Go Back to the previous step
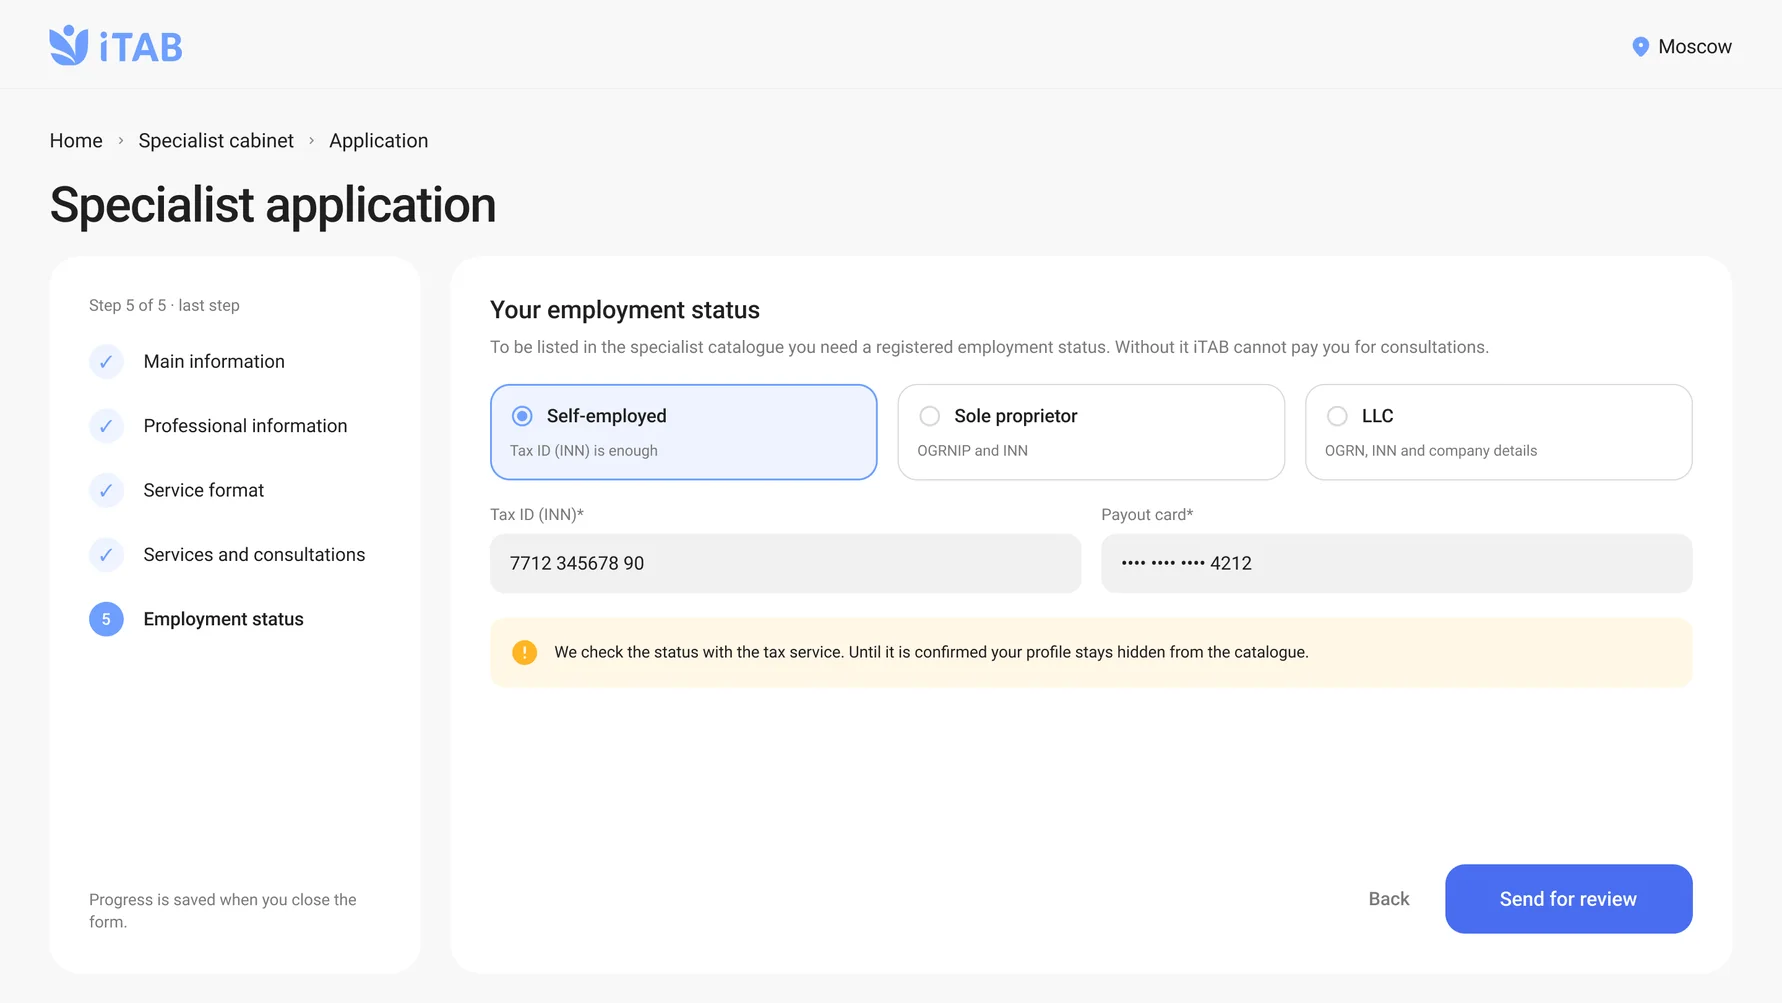This screenshot has width=1782, height=1003. click(x=1388, y=899)
